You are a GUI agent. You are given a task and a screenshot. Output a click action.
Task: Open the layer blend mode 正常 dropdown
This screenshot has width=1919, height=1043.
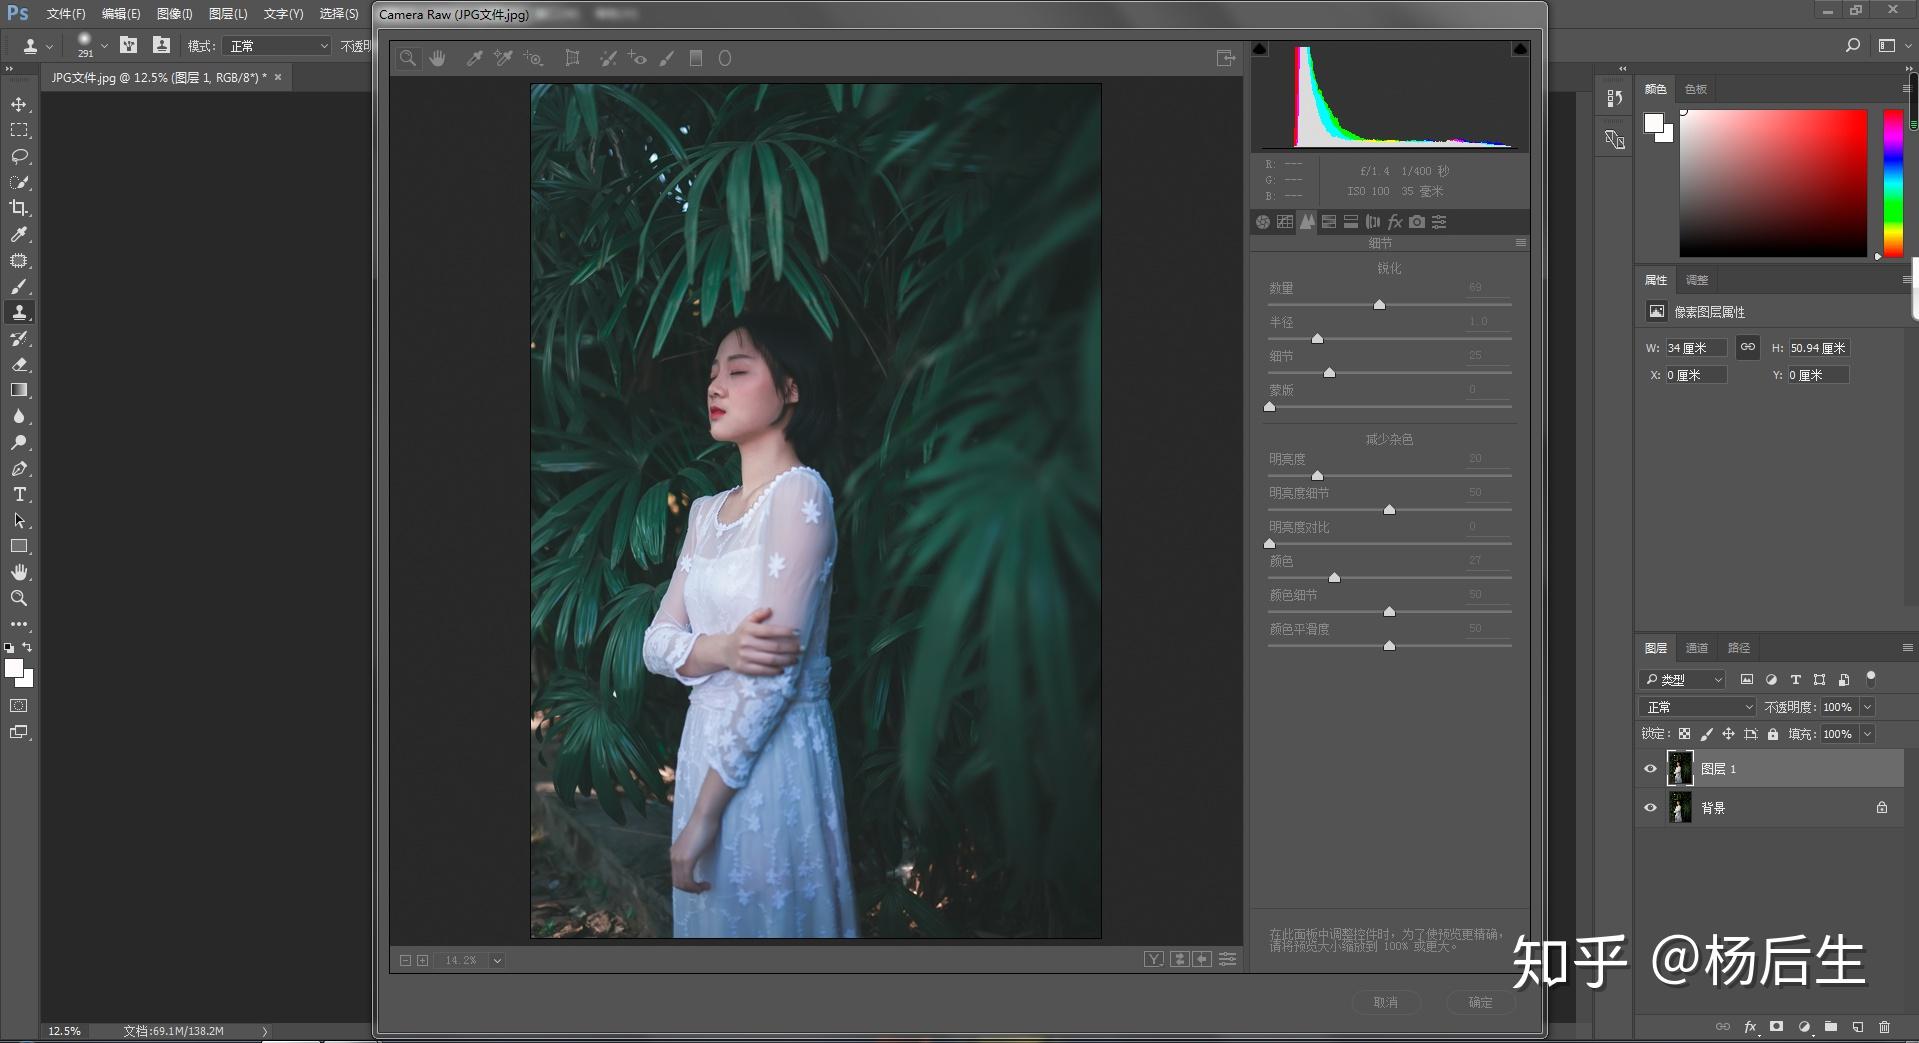click(1698, 707)
